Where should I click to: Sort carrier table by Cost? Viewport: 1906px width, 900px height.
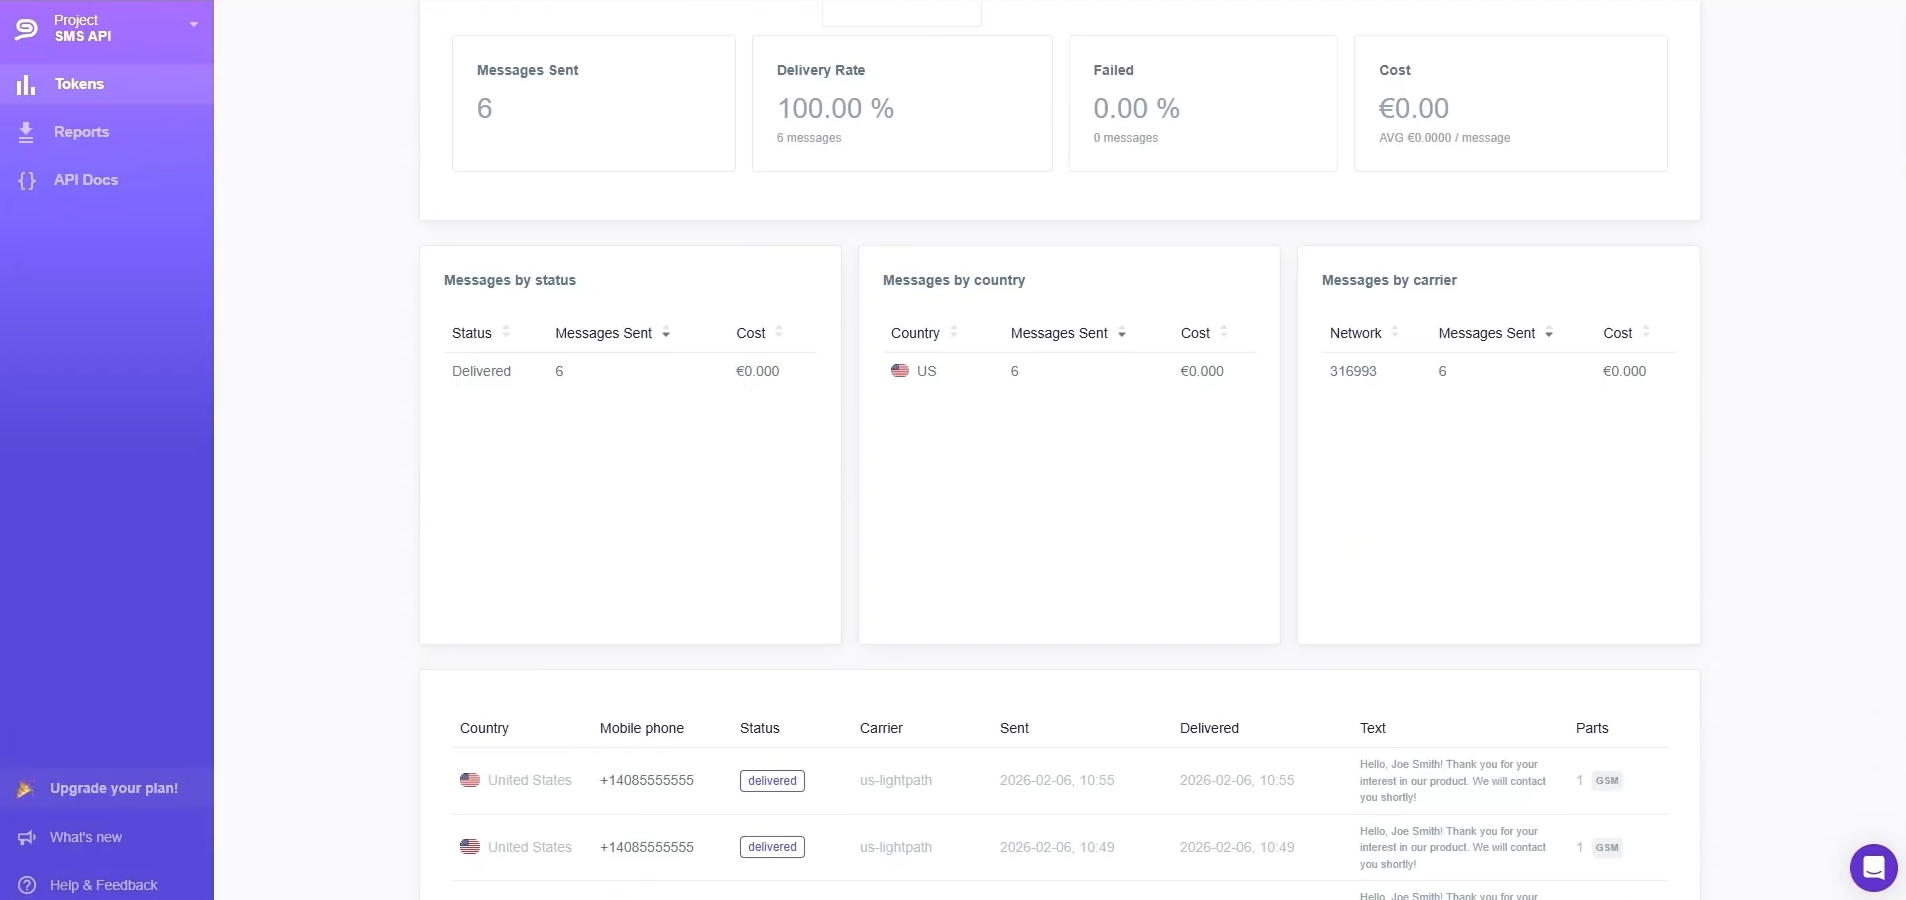click(1627, 333)
